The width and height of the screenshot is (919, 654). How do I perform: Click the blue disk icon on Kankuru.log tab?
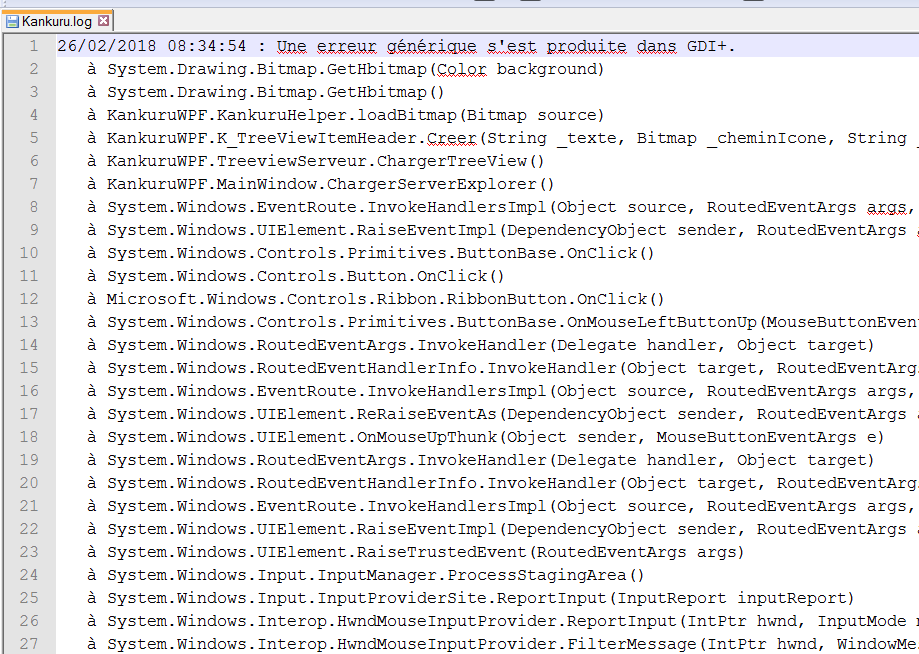click(12, 22)
